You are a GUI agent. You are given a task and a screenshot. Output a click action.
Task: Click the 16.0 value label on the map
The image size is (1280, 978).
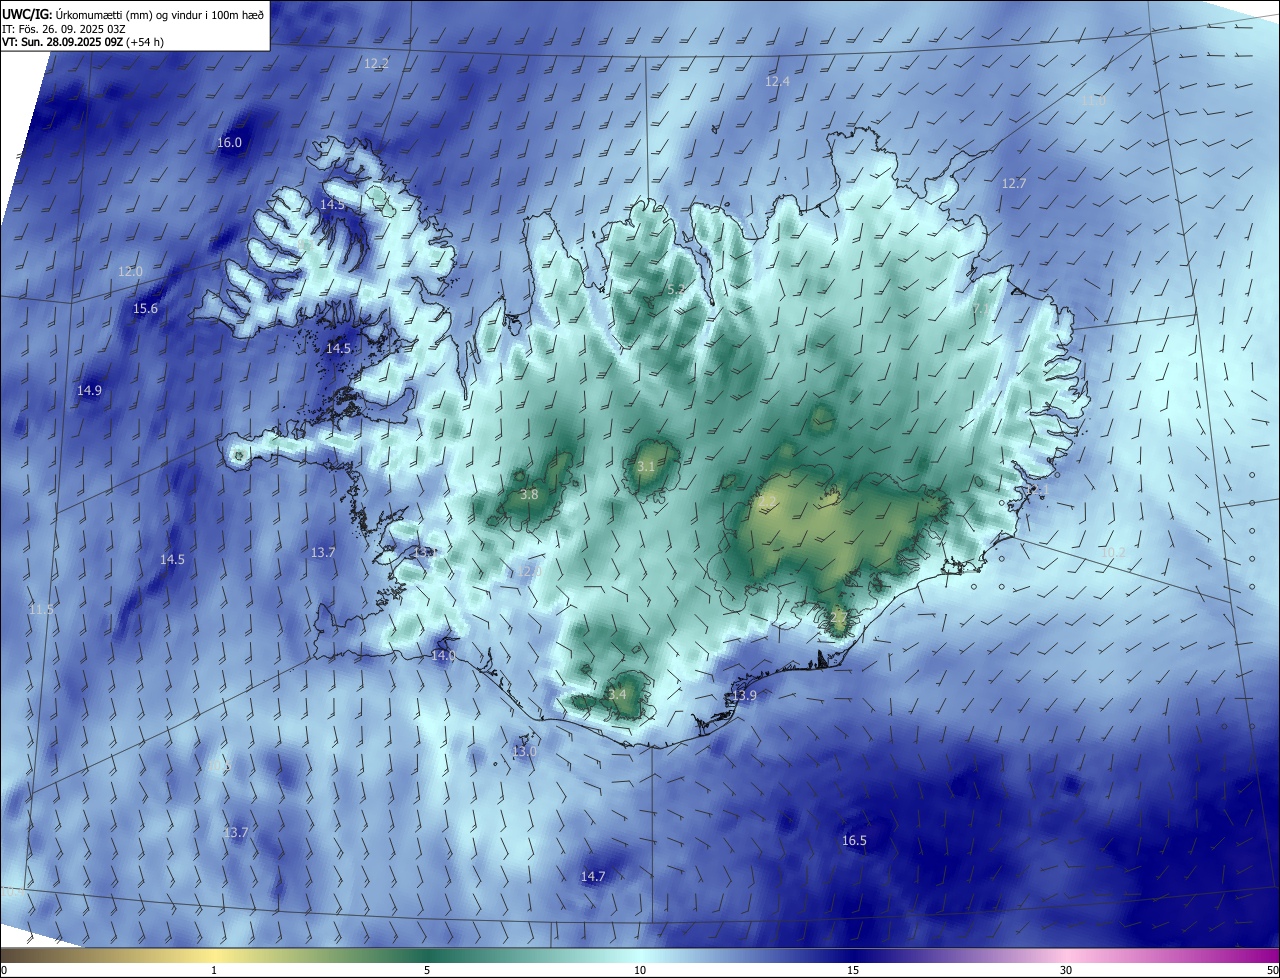pos(229,143)
